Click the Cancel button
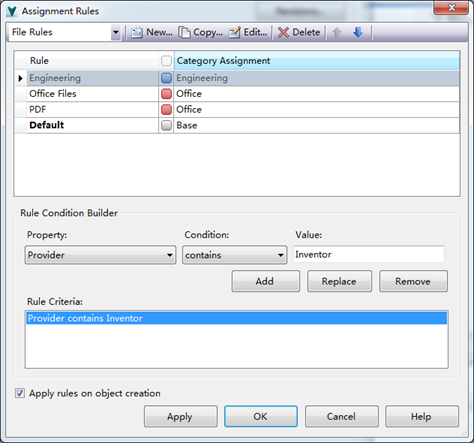The width and height of the screenshot is (474, 443). click(x=342, y=417)
